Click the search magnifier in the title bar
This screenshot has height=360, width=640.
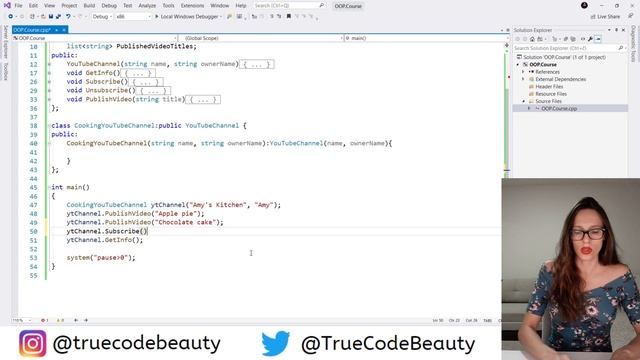tap(322, 6)
